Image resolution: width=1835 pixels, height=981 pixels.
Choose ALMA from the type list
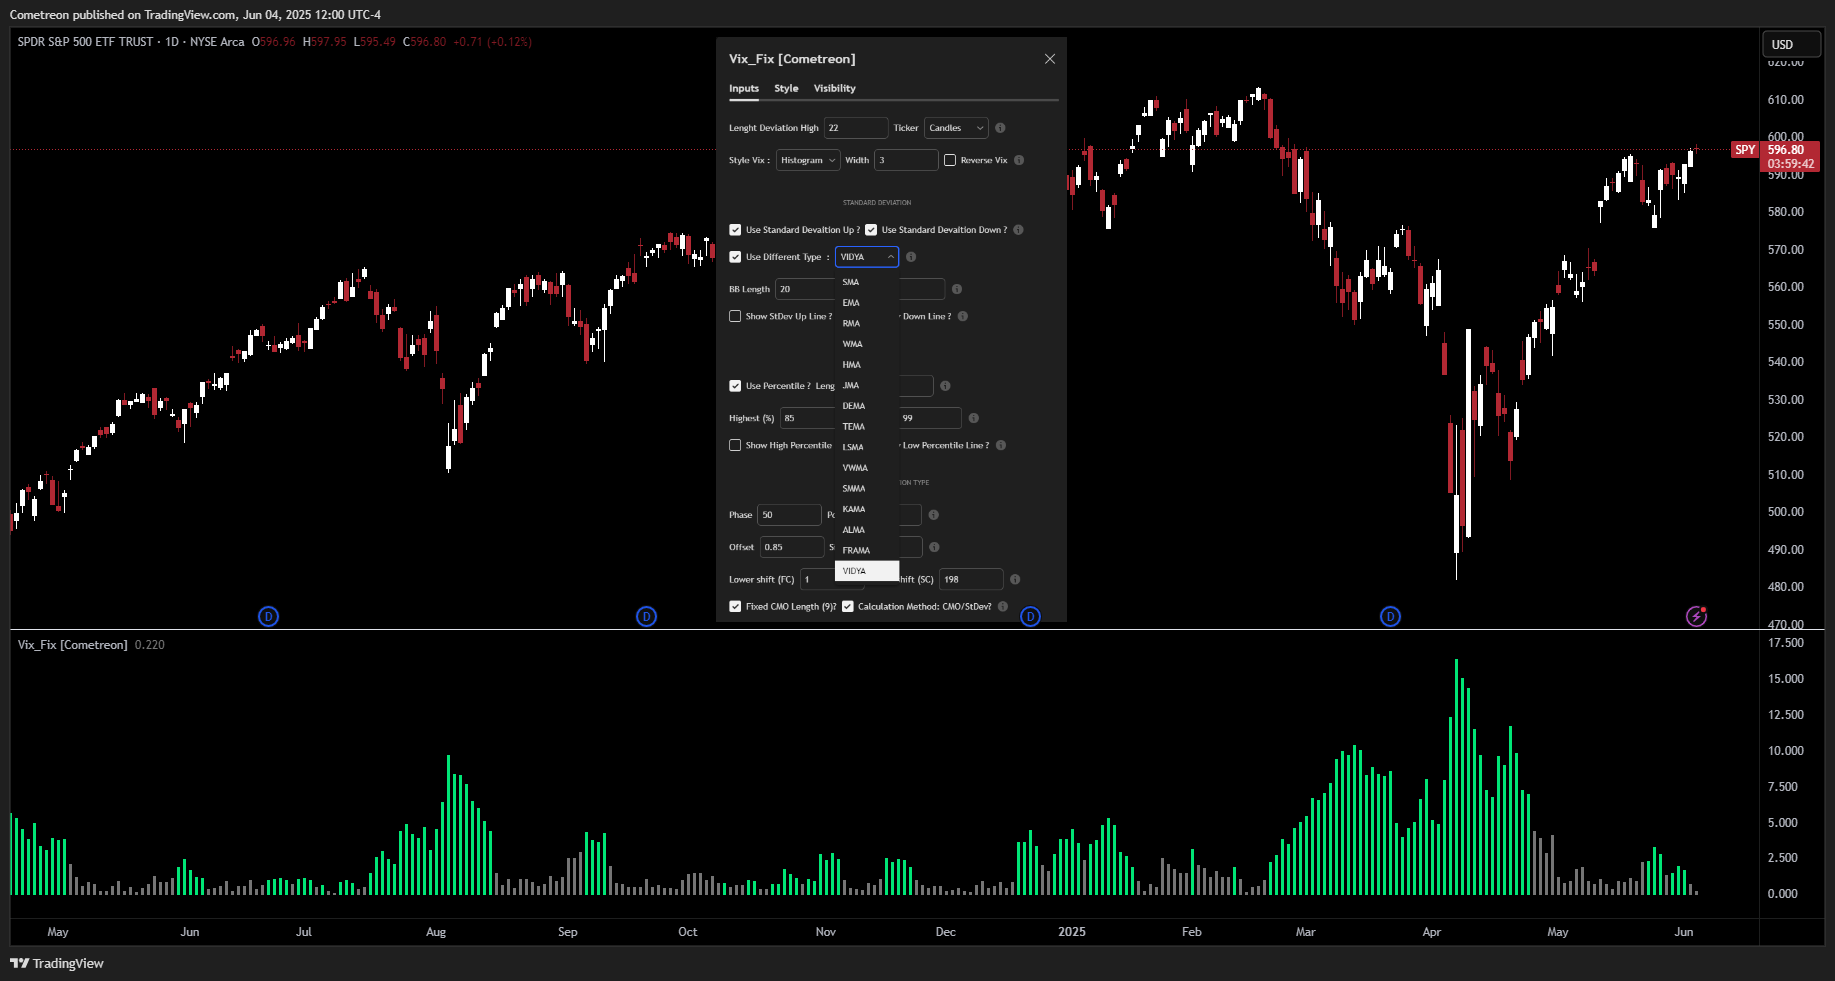pos(867,530)
